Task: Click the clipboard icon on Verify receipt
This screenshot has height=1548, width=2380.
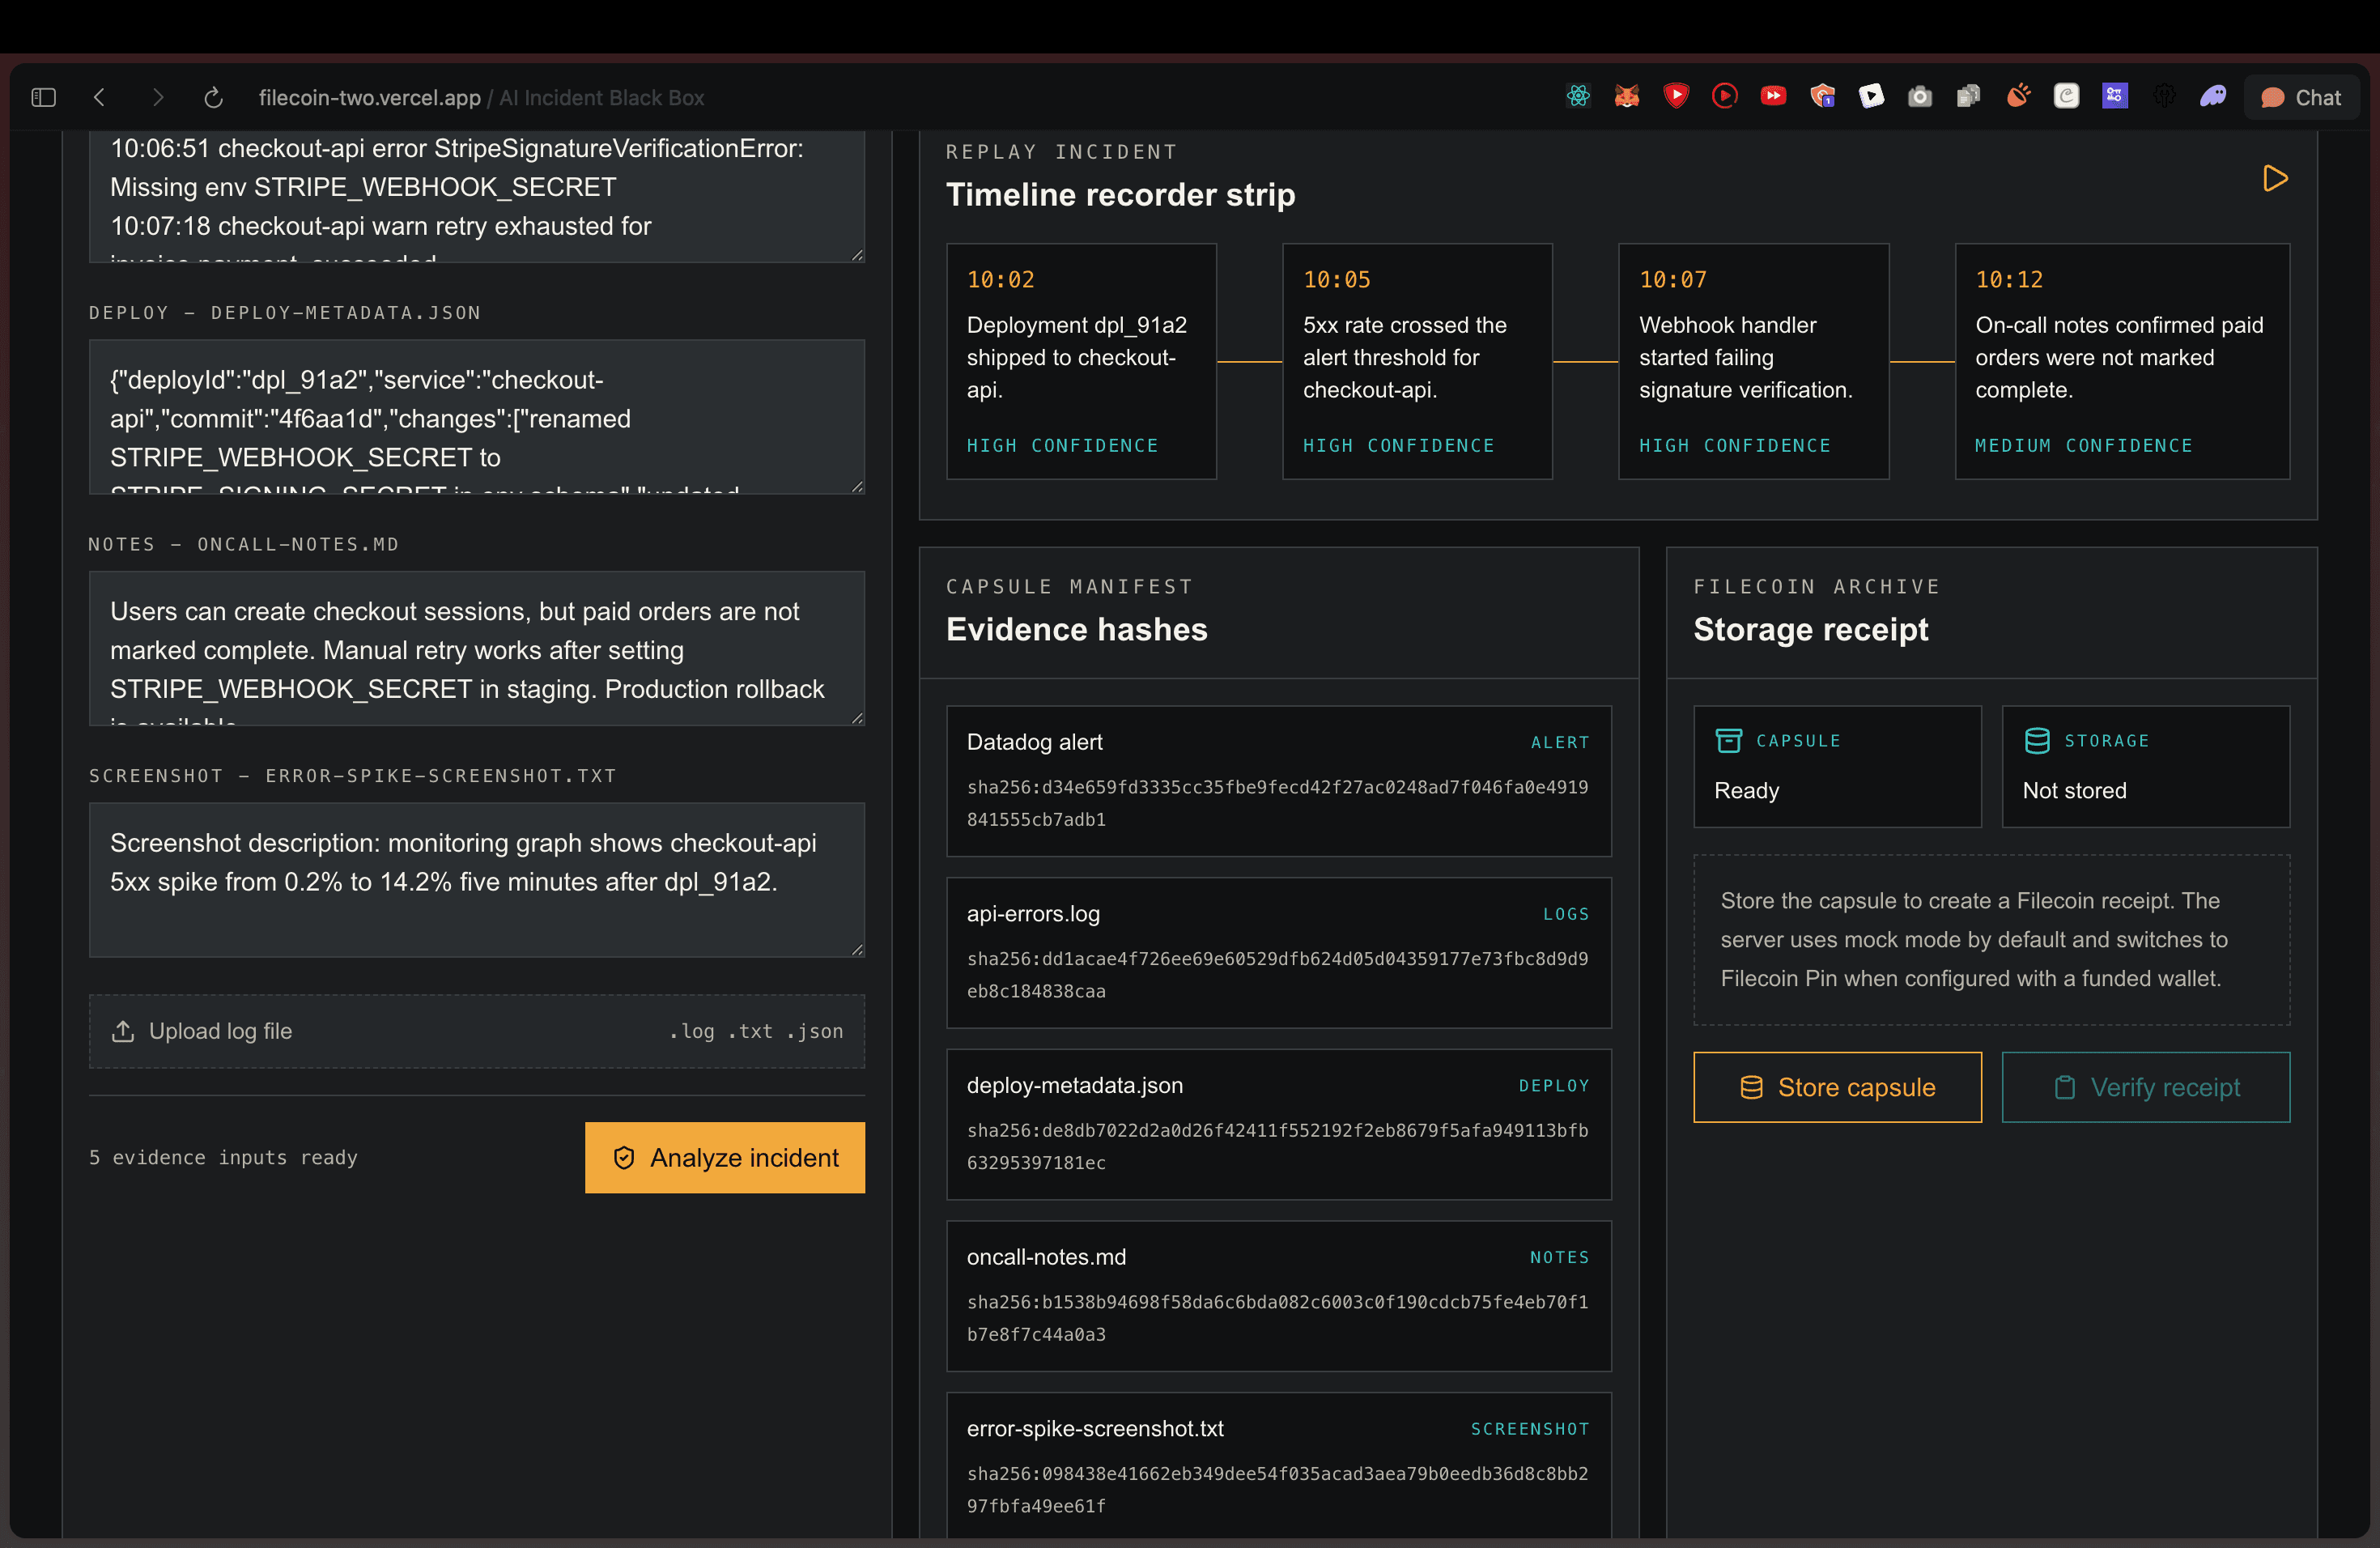Action: [x=2064, y=1087]
